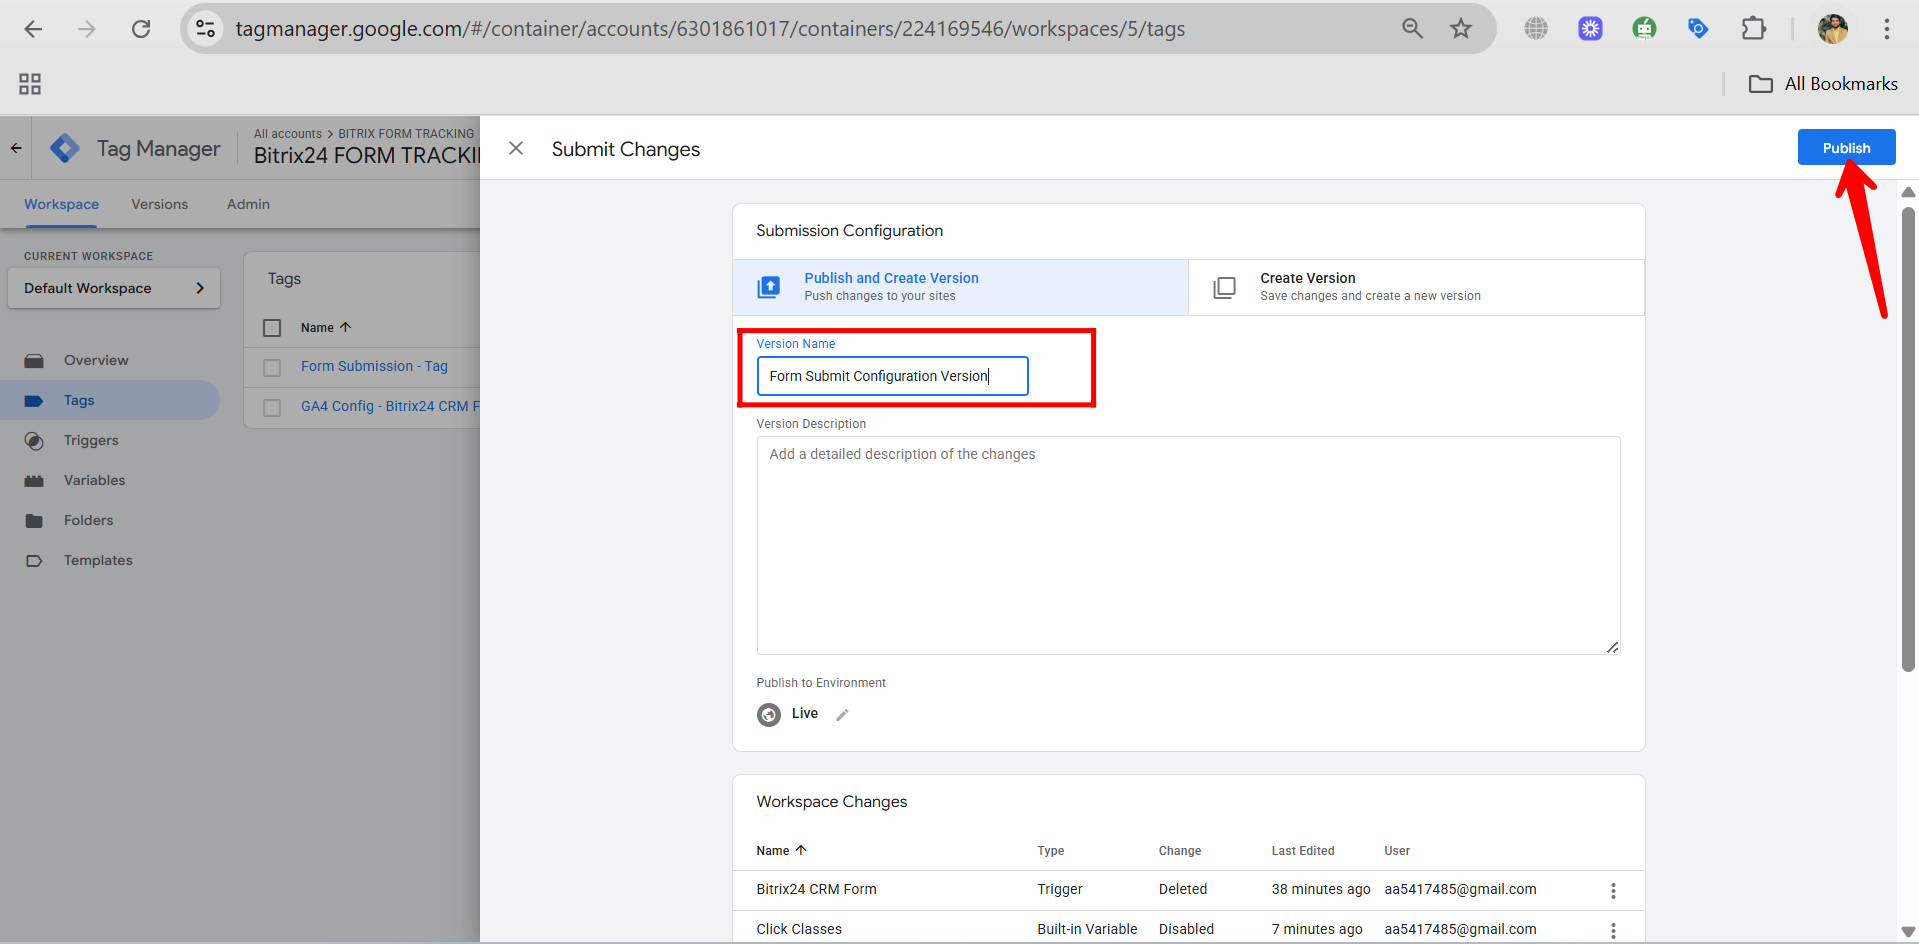Click the browser back arrow
1919x944 pixels.
tap(33, 29)
